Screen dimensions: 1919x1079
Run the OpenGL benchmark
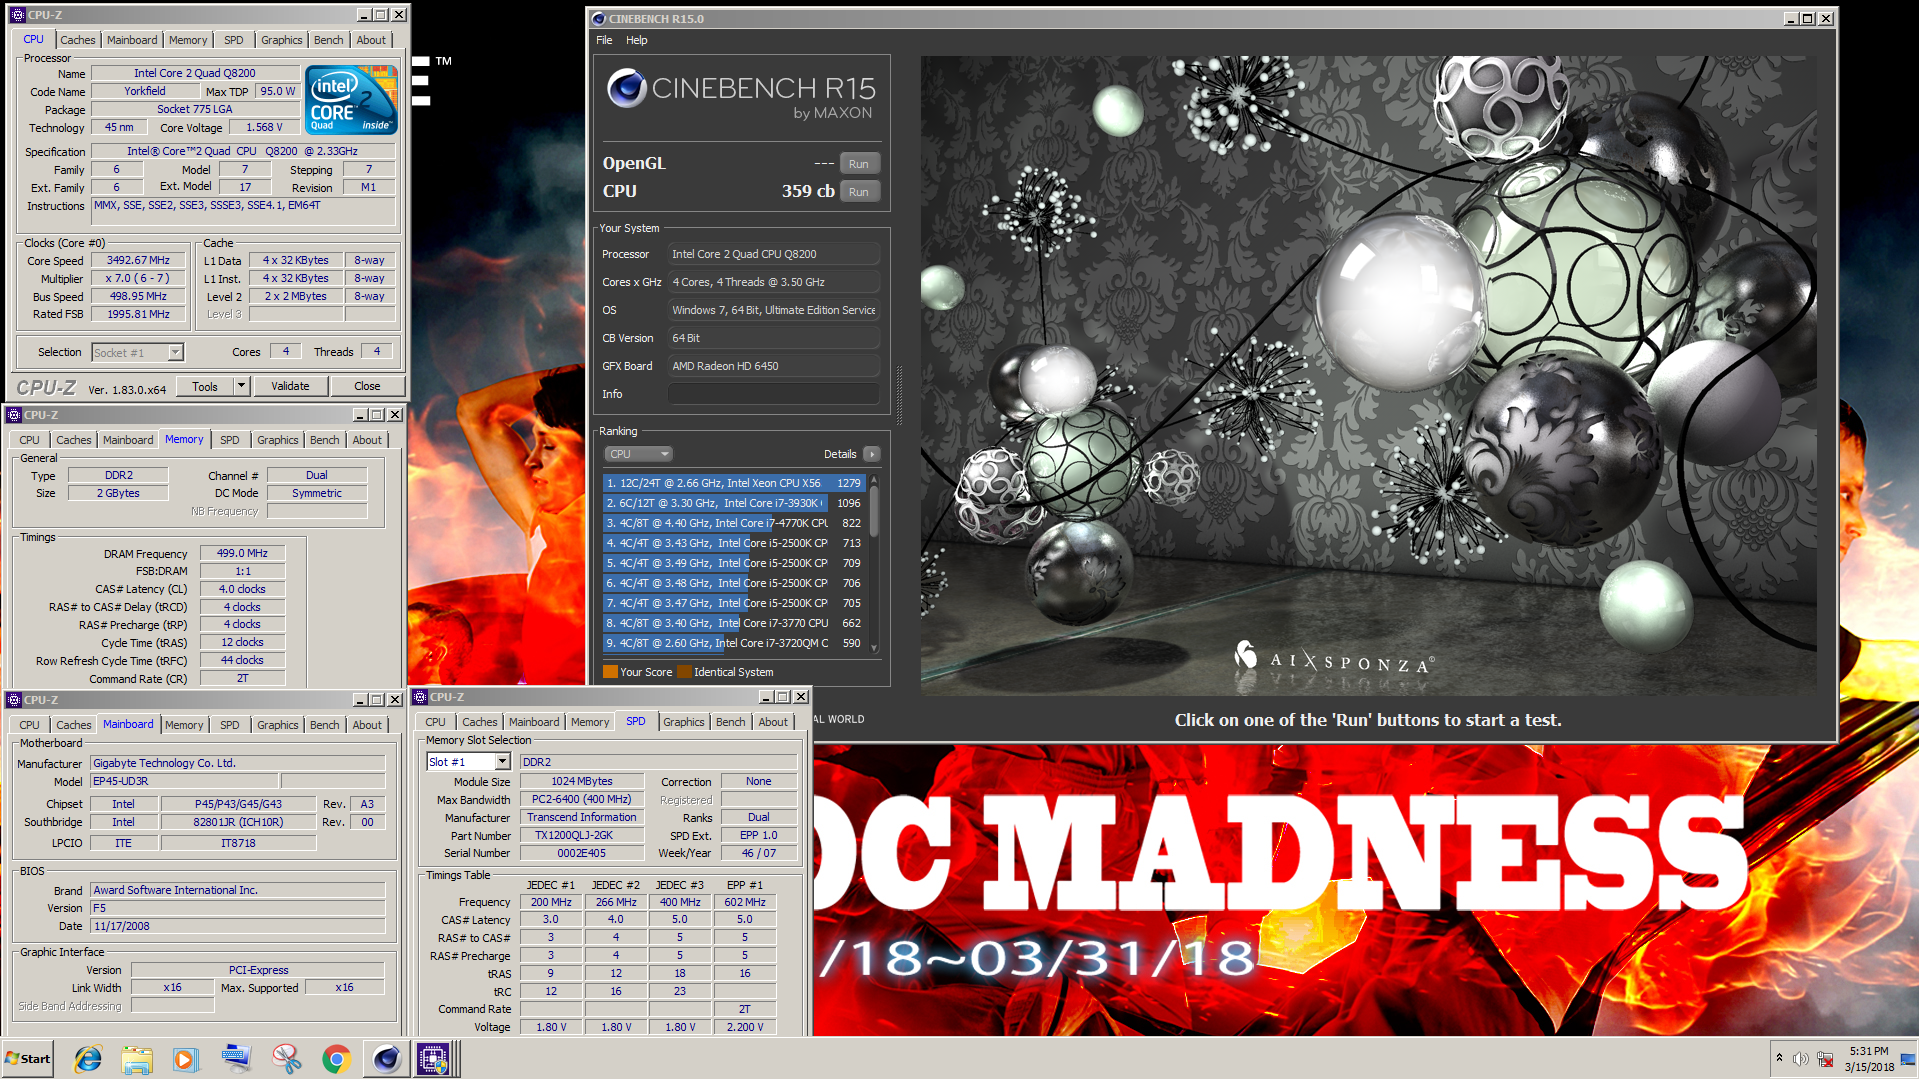coord(859,164)
